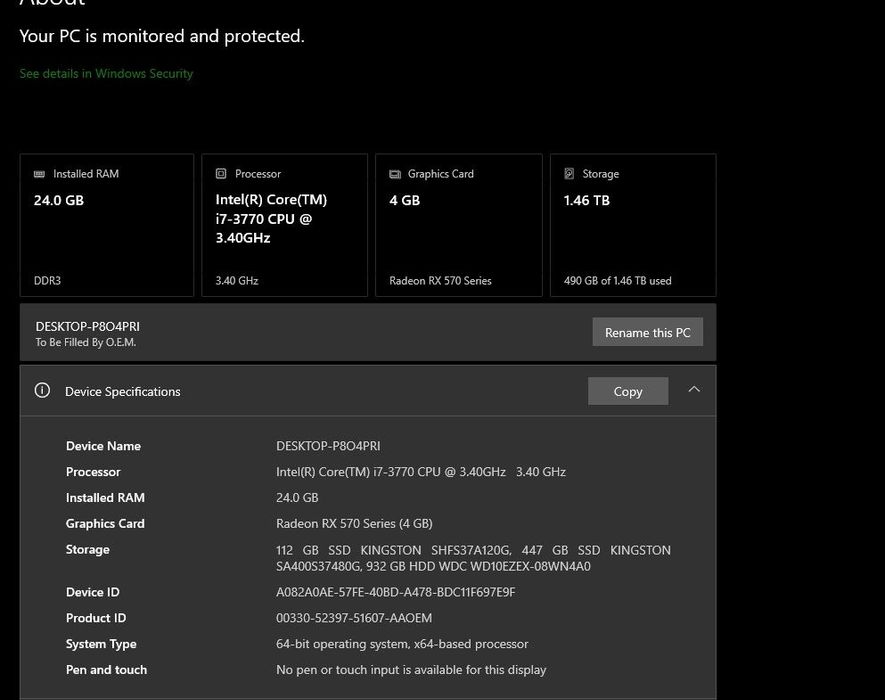This screenshot has height=700, width=885.
Task: Collapse the Device Specifications section chevron
Action: pyautogui.click(x=694, y=390)
